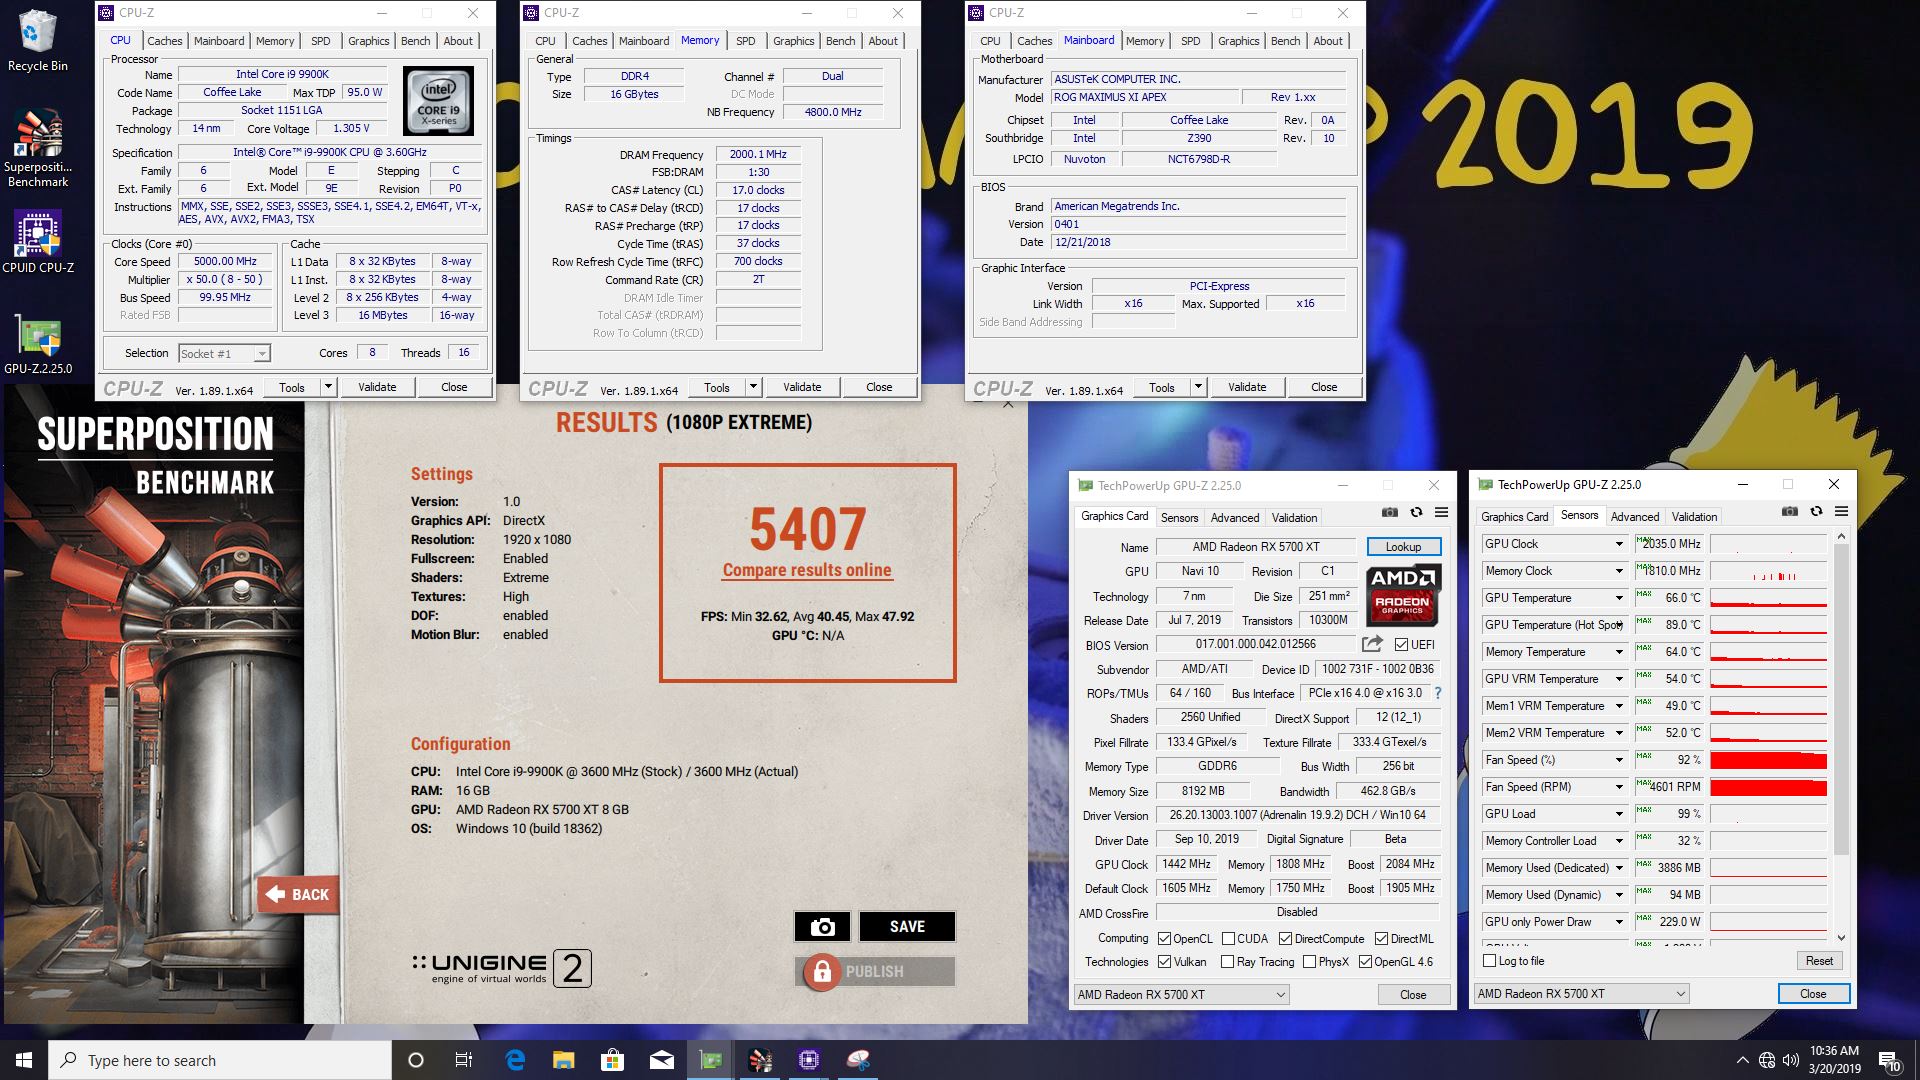Click the Fan Speed (%) sensor graph
This screenshot has height=1080, width=1920.
point(1768,760)
